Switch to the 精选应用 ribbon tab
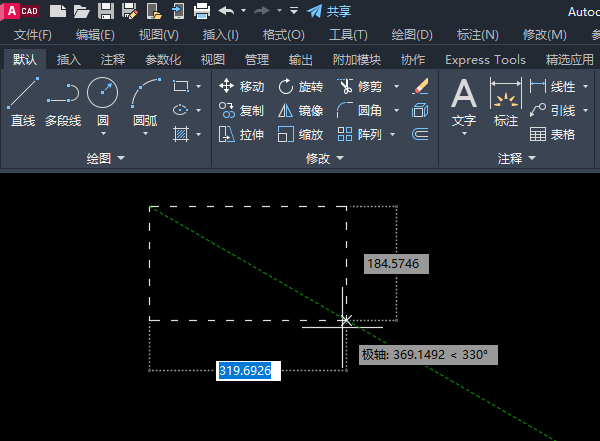The width and height of the screenshot is (600, 441). coord(570,59)
